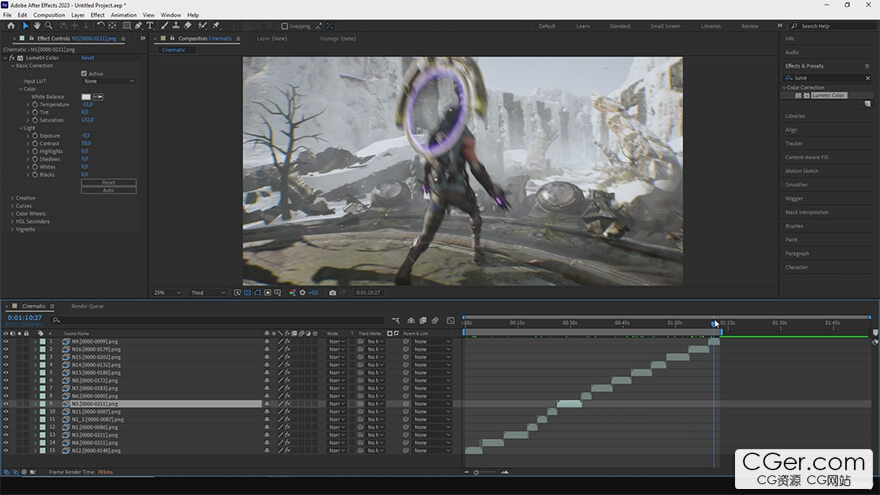Image resolution: width=880 pixels, height=495 pixels.
Task: Click the White Balance color swatch
Action: [x=86, y=97]
